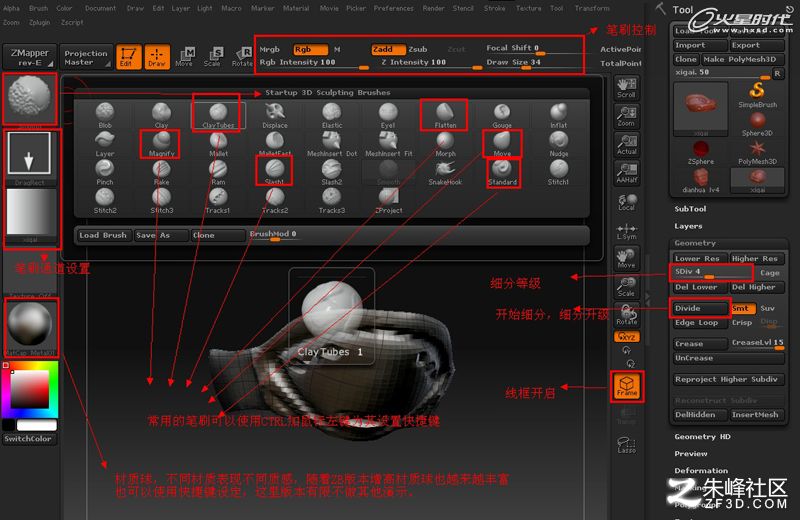Toggle Mrgb painting mode
Image resolution: width=800 pixels, height=520 pixels.
click(x=270, y=49)
